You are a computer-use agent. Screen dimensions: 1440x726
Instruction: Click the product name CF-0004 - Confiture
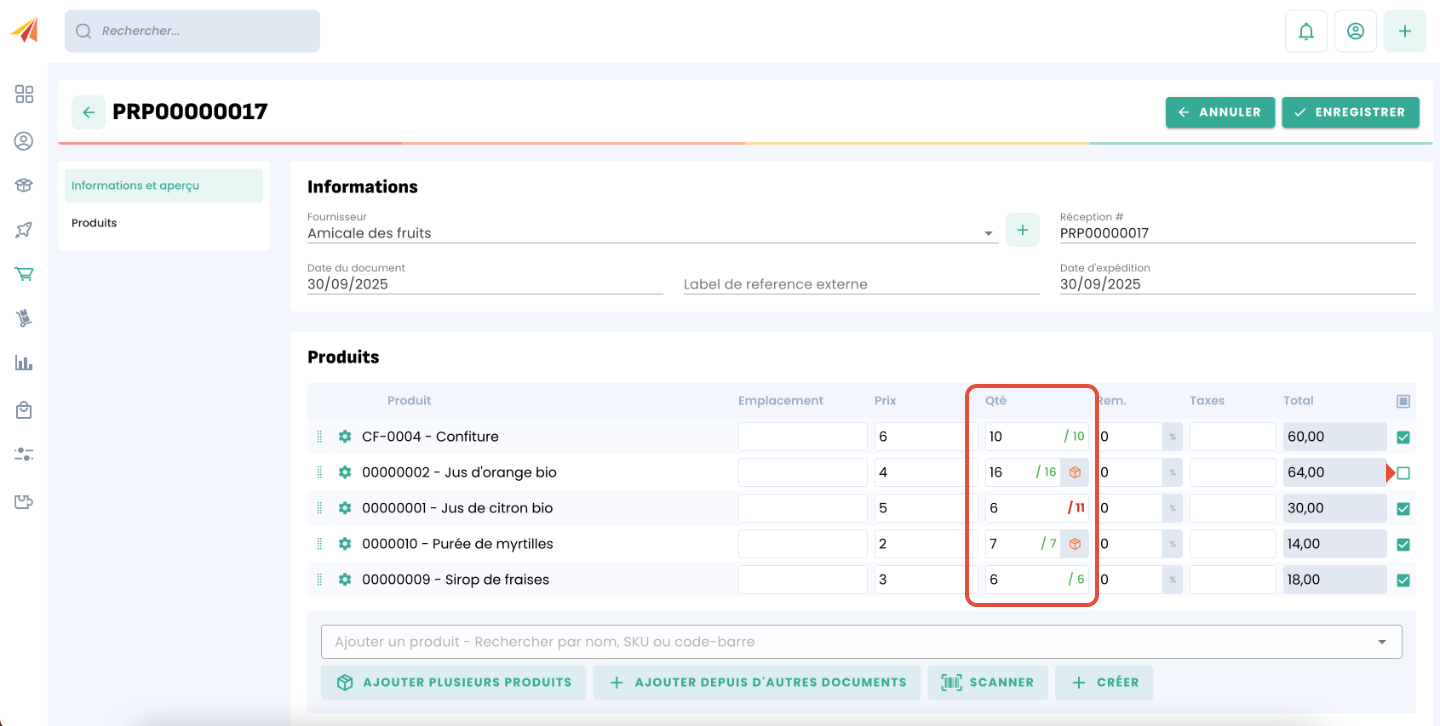[430, 436]
